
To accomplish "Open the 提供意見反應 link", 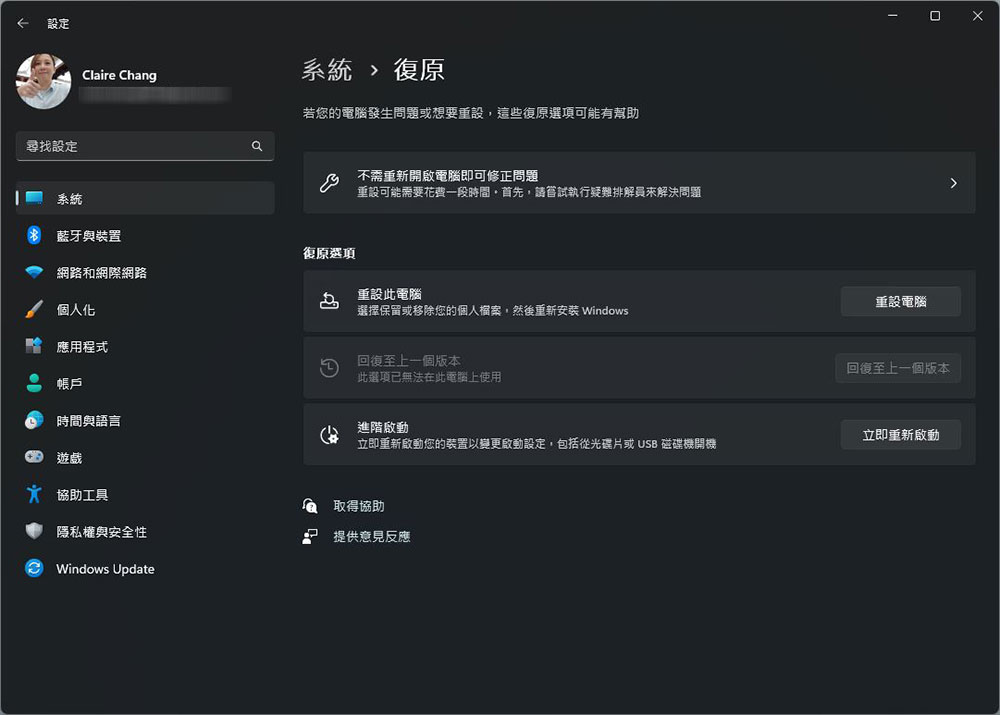I will pyautogui.click(x=371, y=536).
